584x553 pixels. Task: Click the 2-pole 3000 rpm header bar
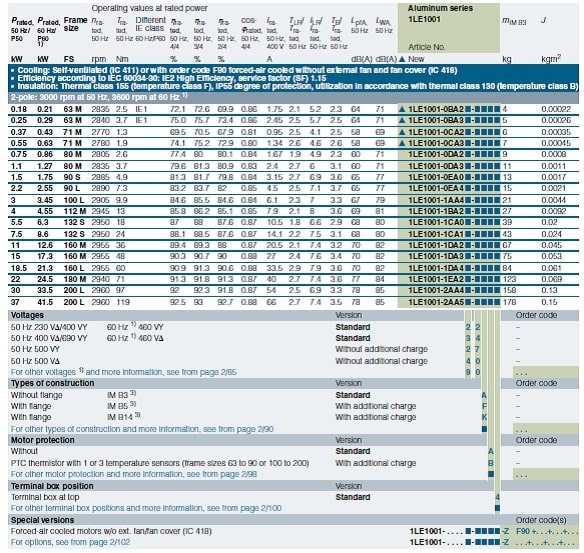[x=293, y=97]
